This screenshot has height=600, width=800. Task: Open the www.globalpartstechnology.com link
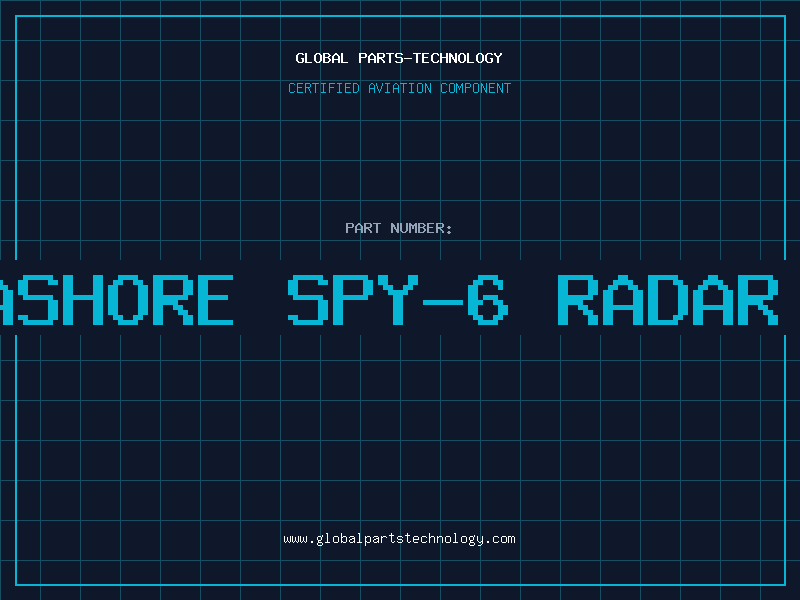pos(399,539)
